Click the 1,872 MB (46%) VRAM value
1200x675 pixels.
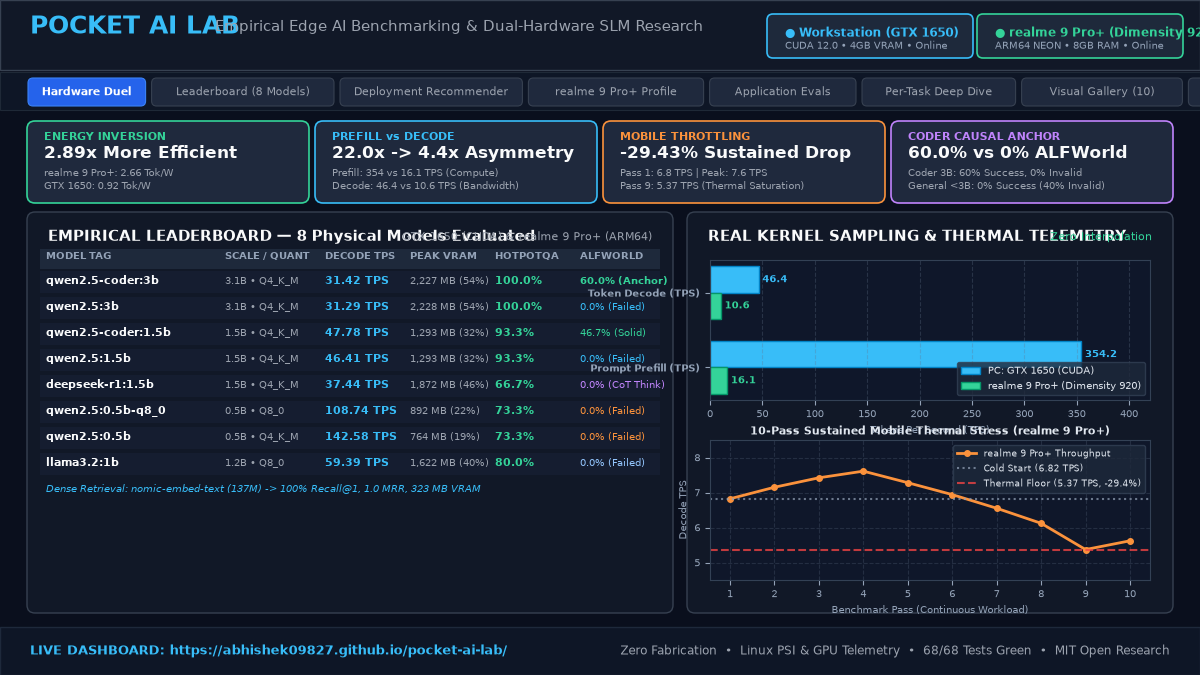[x=449, y=385]
